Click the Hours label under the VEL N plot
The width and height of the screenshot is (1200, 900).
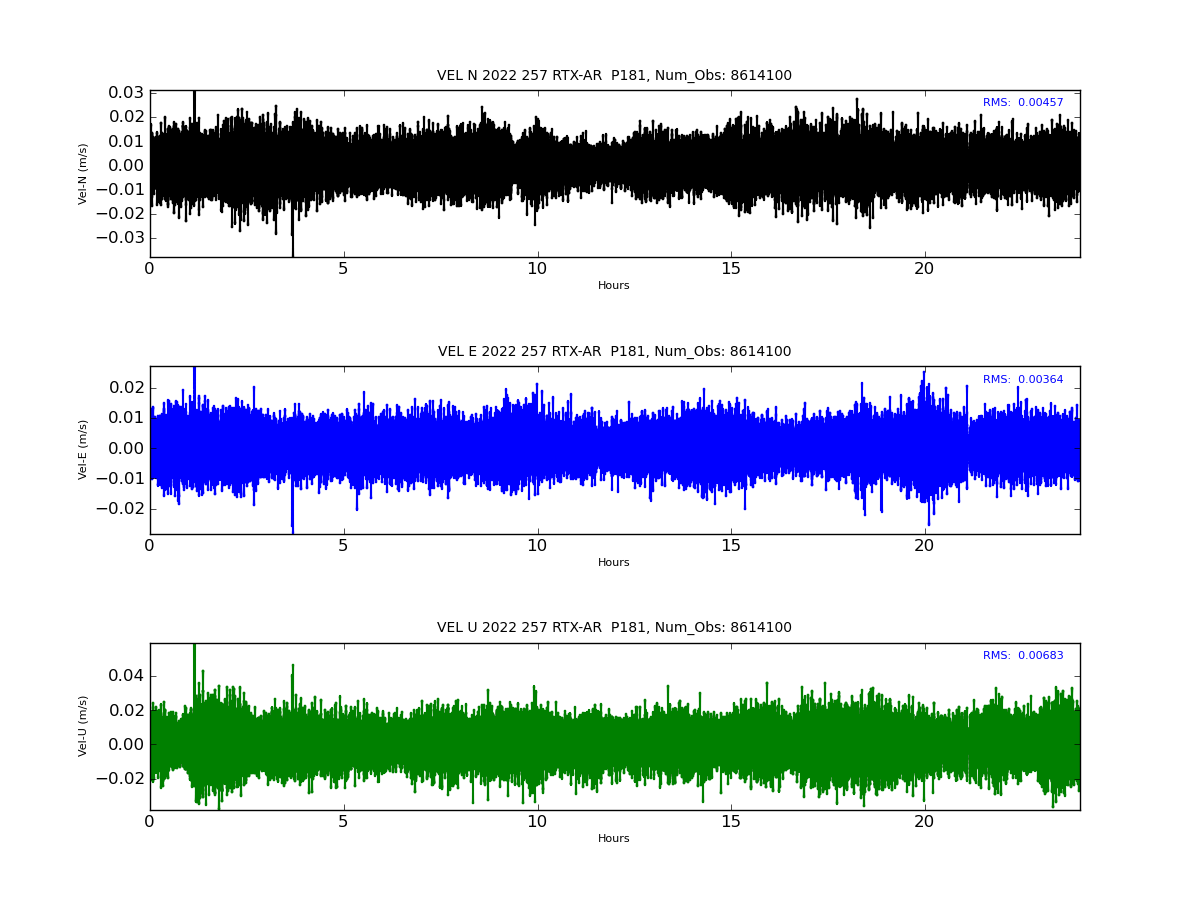coord(614,286)
